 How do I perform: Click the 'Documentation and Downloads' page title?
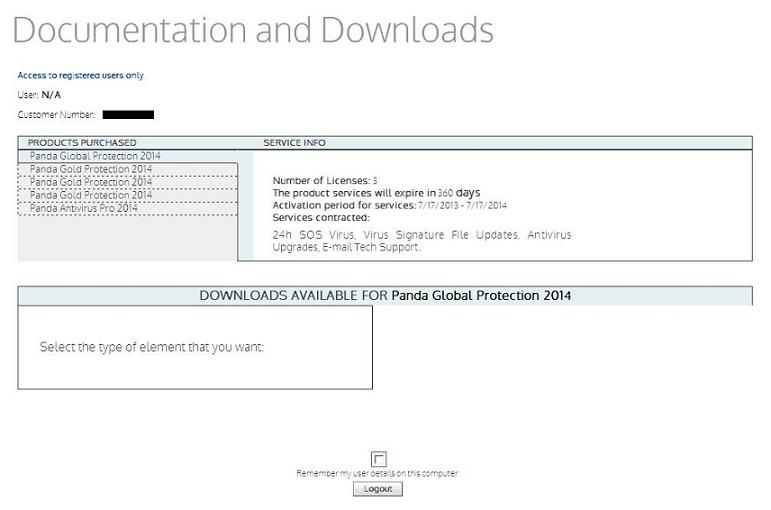click(253, 30)
